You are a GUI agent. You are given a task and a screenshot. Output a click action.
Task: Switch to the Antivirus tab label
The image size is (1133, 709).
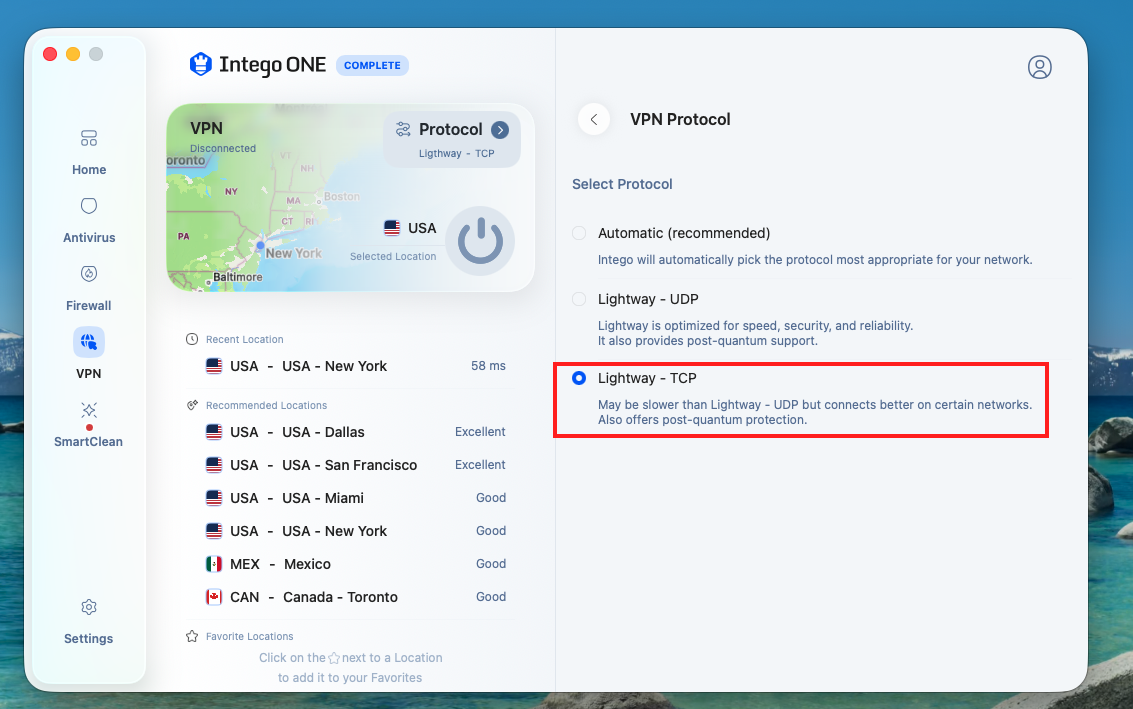[x=89, y=238]
